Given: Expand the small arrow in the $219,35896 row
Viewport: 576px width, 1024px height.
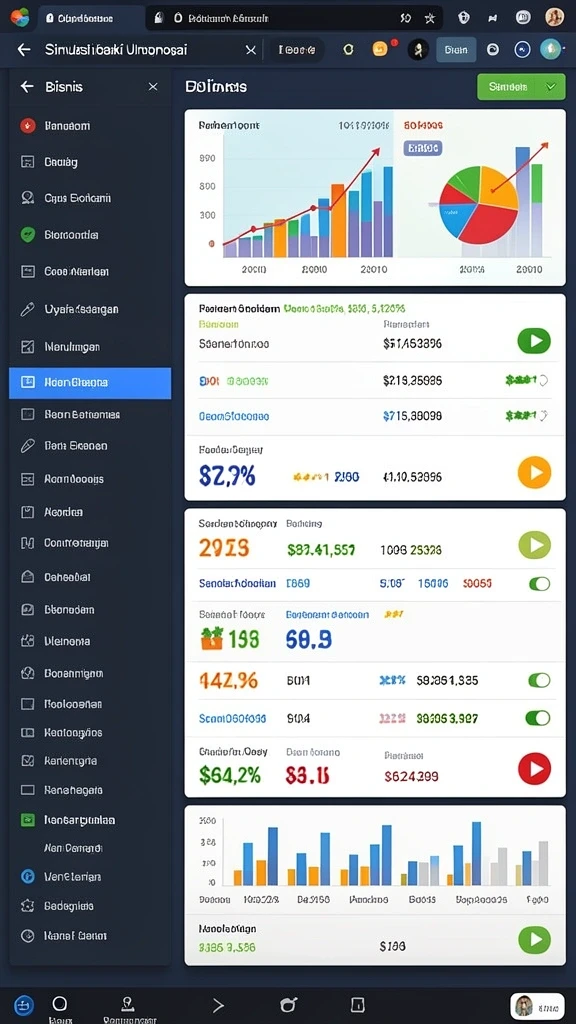Looking at the screenshot, I should pos(543,379).
